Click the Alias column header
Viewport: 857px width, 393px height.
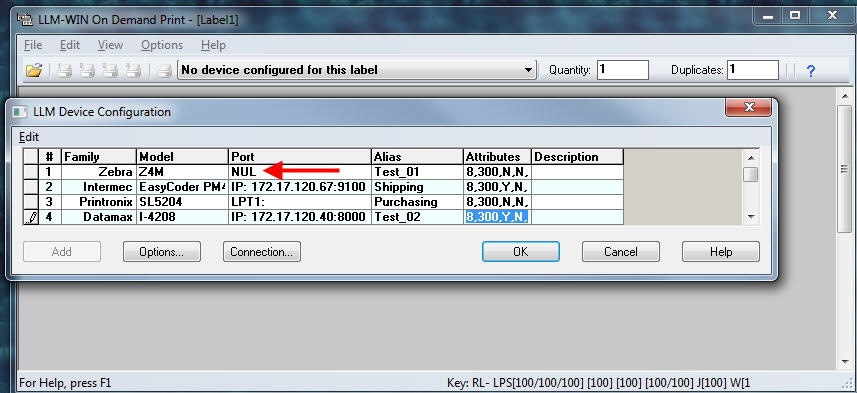418,157
